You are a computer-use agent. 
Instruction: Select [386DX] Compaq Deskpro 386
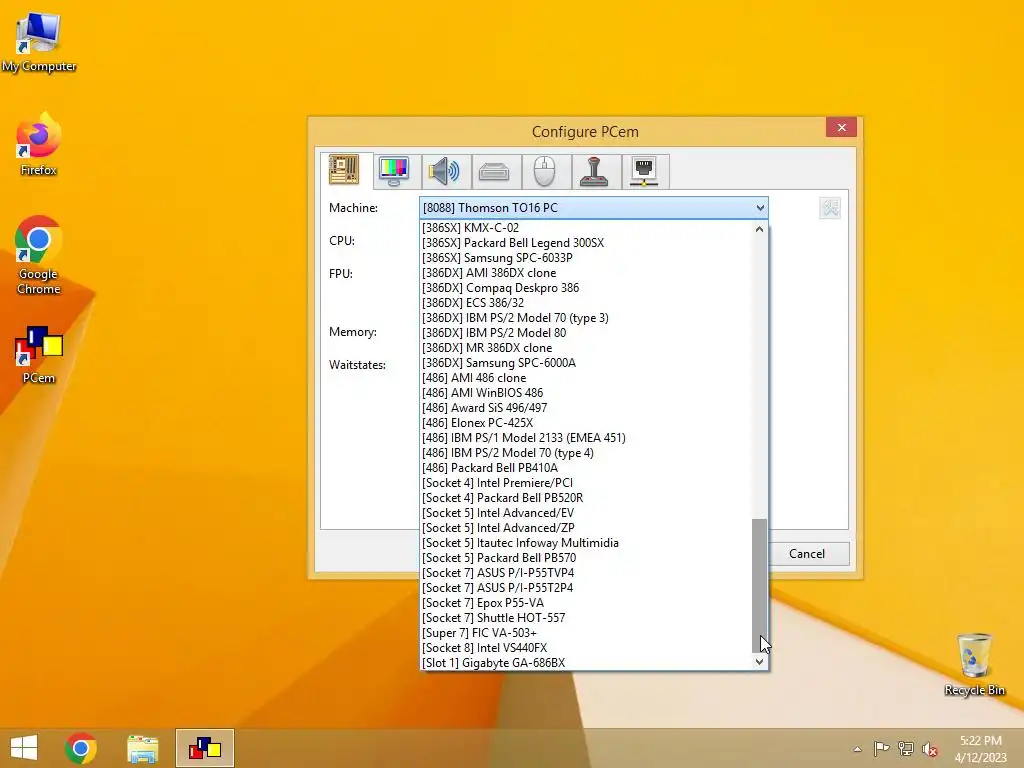(586, 288)
